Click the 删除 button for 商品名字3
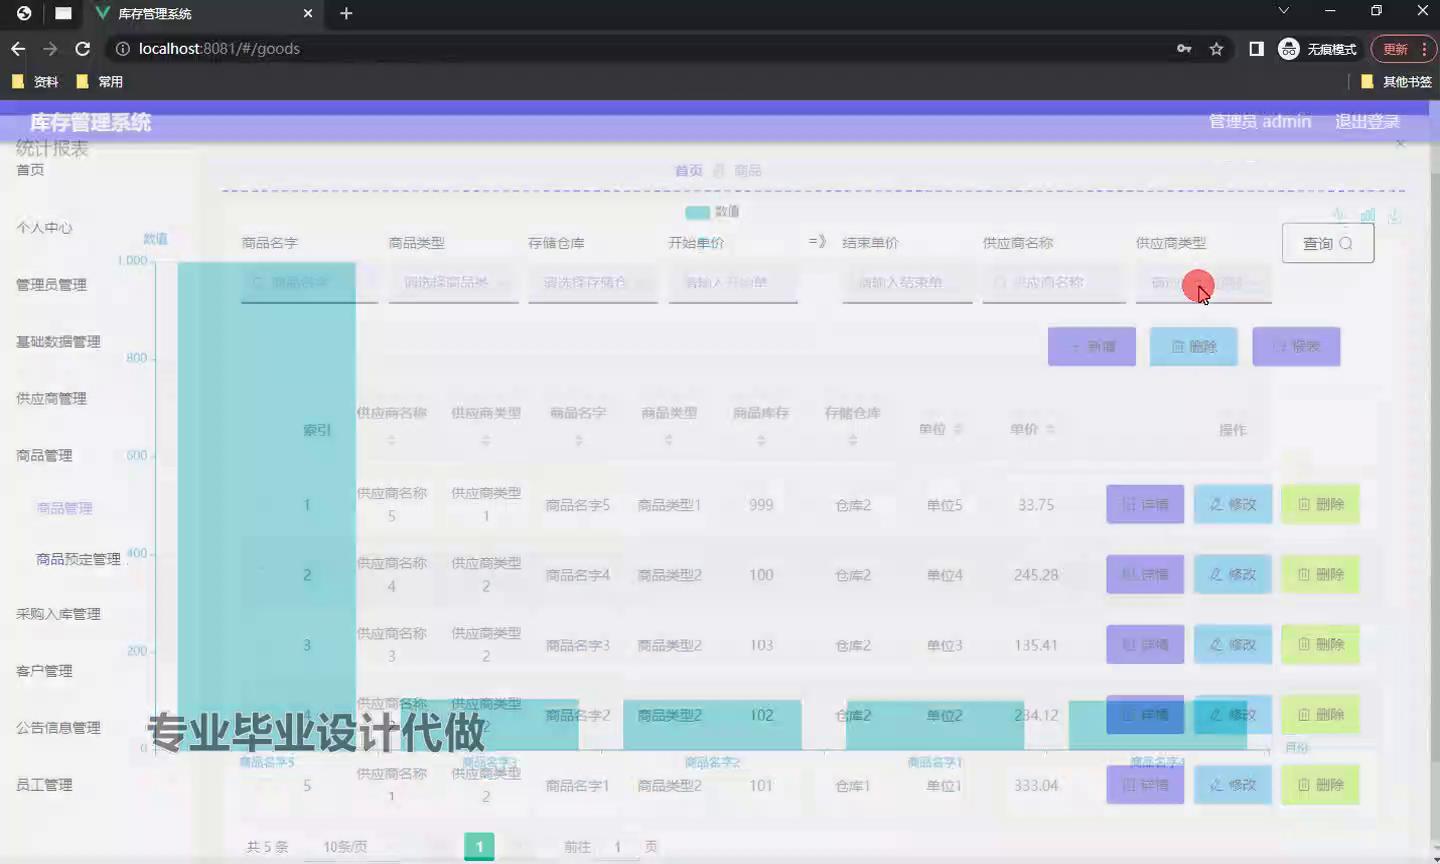 tap(1320, 645)
